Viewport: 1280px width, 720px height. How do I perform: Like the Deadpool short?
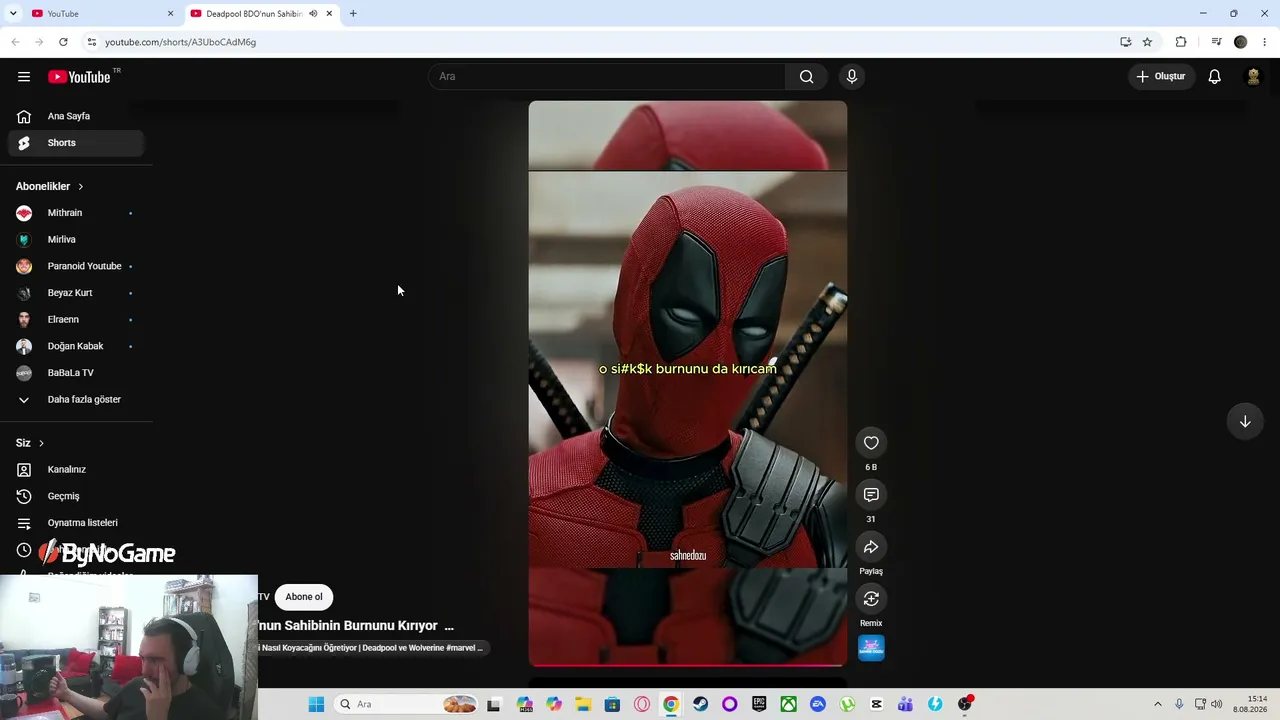[x=871, y=443]
